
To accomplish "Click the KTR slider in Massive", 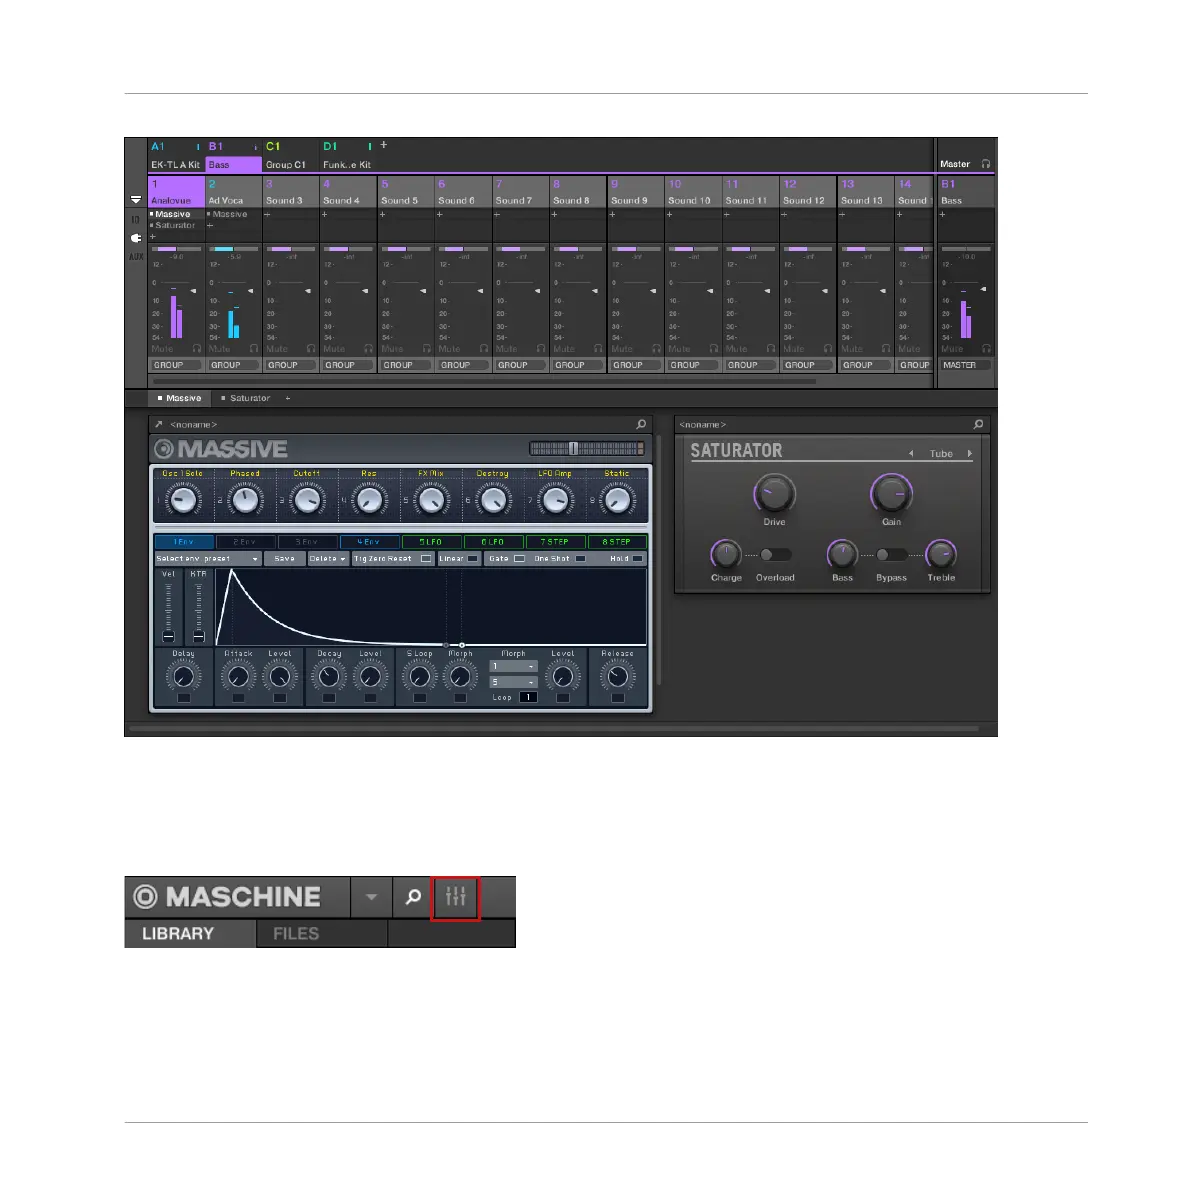I will [198, 610].
